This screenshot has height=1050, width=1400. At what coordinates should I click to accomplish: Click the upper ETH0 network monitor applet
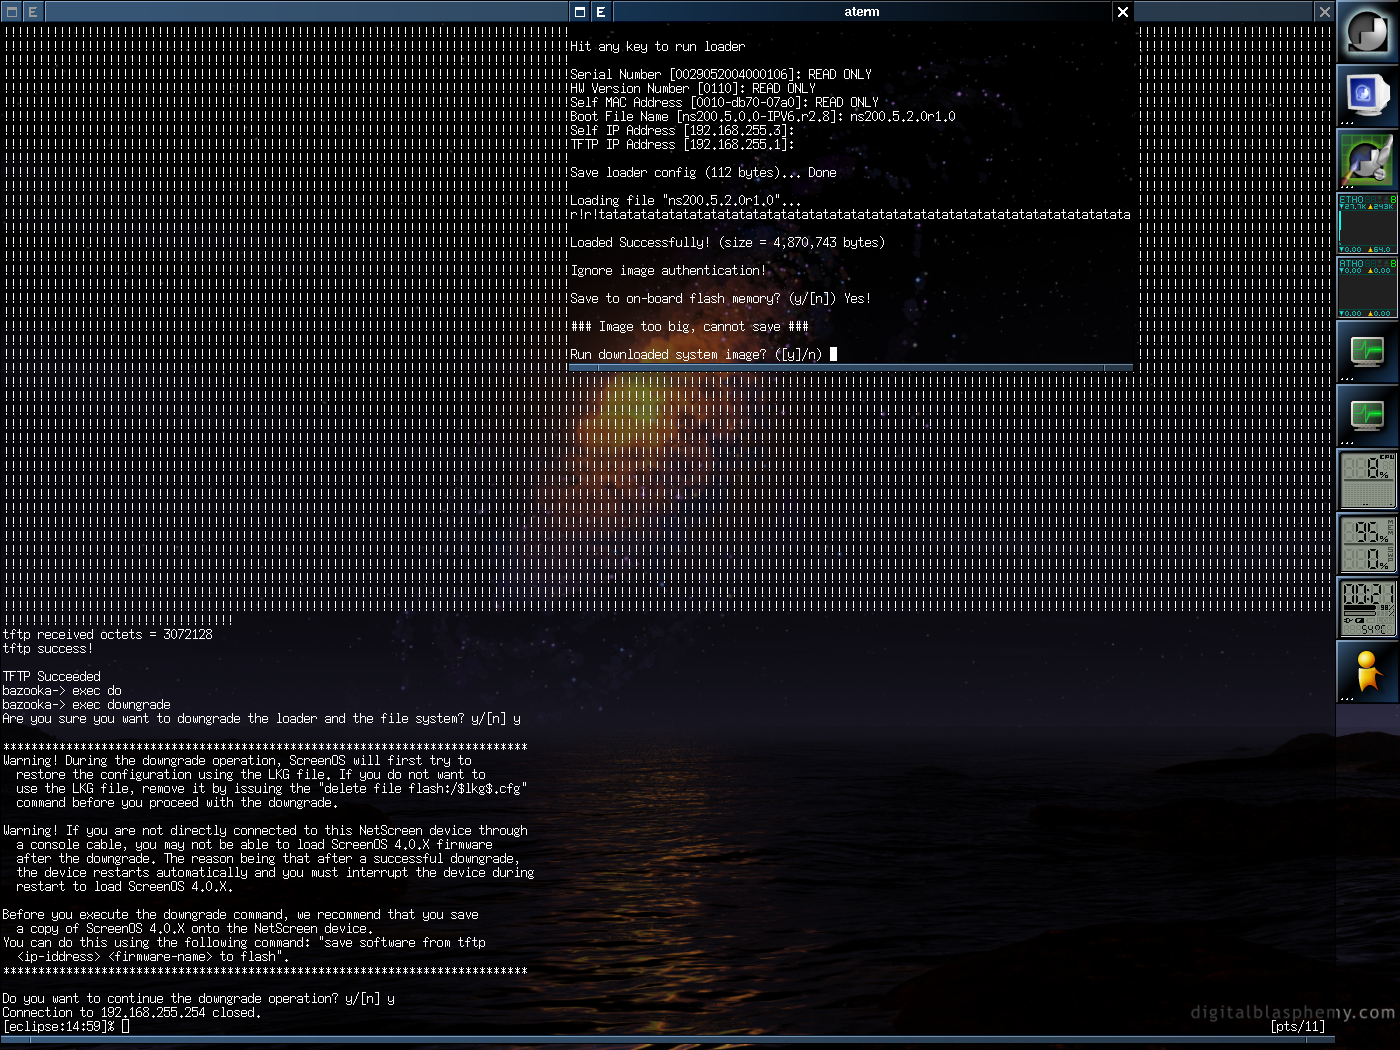click(x=1368, y=224)
